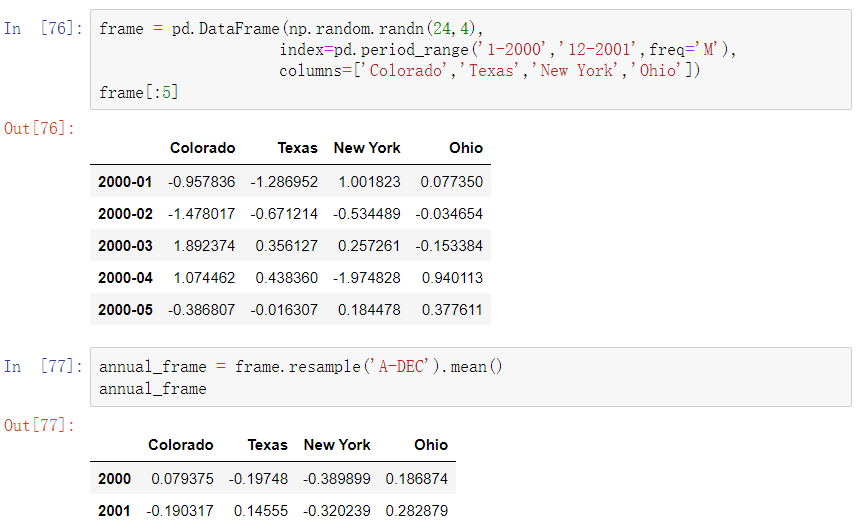Click Colorado header in annual_frame table
This screenshot has width=857, height=531.
[x=180, y=445]
